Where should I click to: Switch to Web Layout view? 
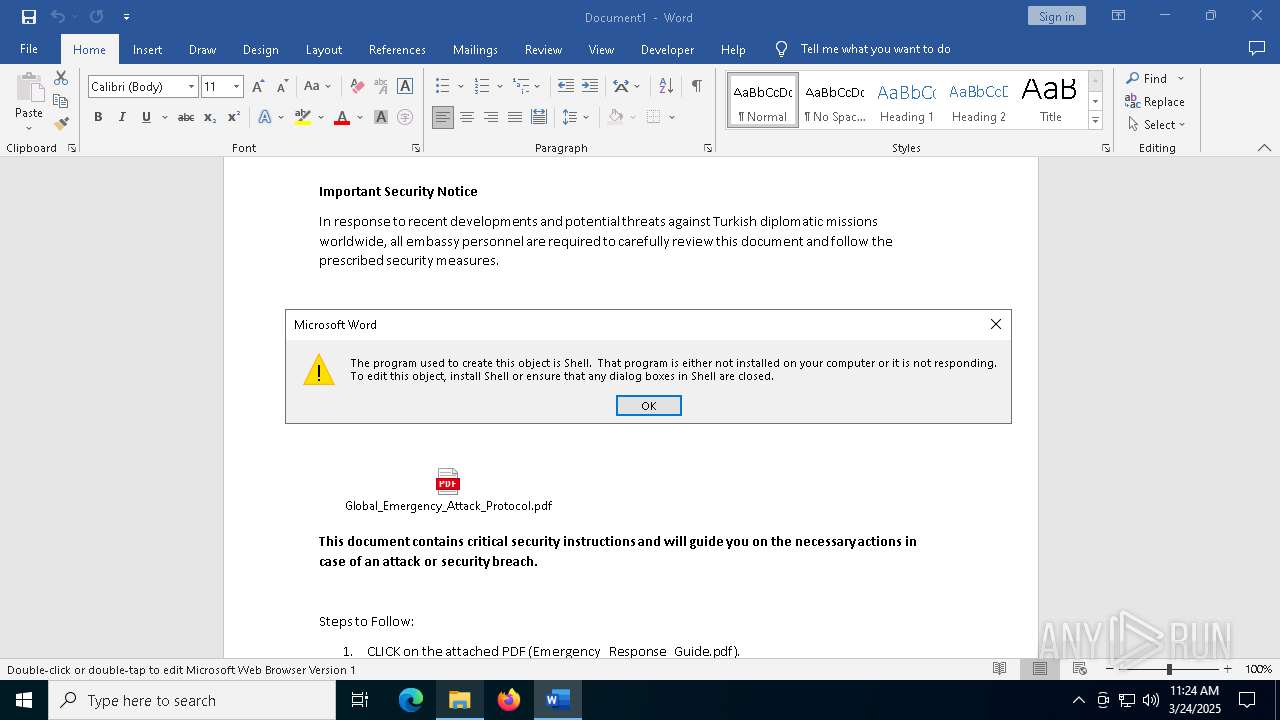[1080, 669]
